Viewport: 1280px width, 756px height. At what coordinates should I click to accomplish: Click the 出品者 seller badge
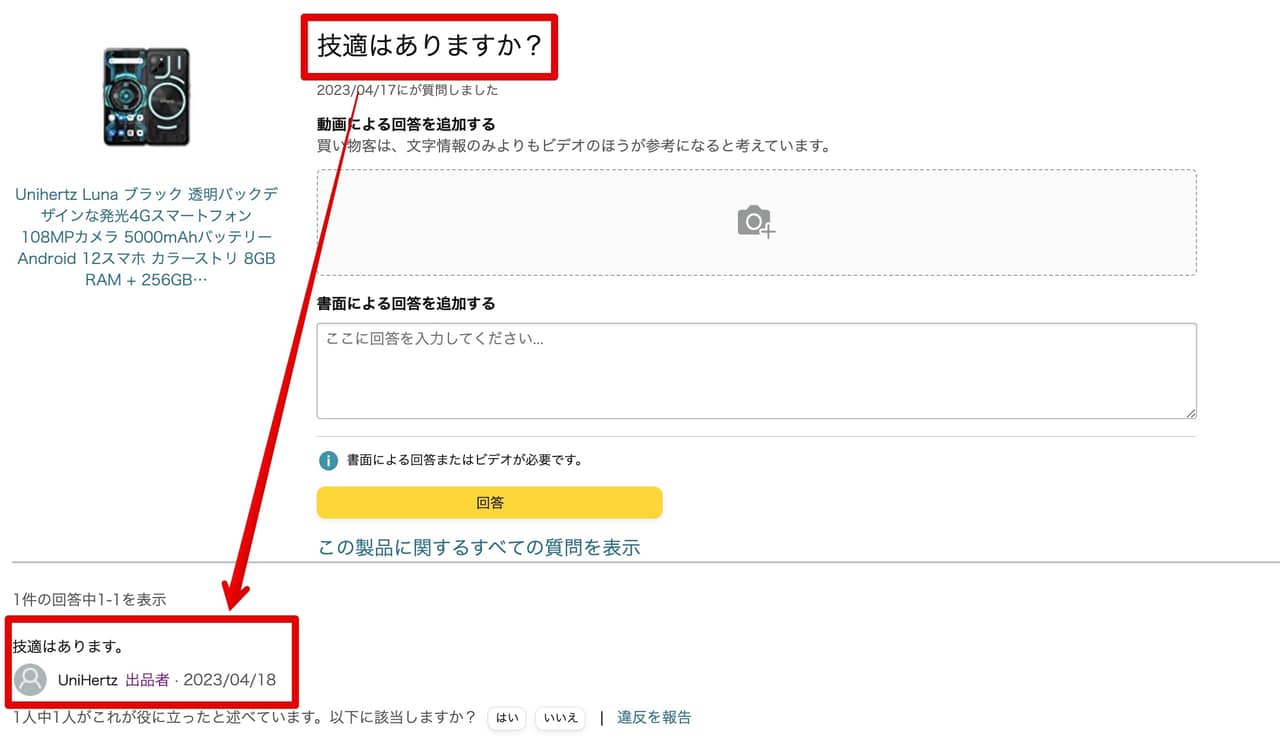pyautogui.click(x=147, y=680)
